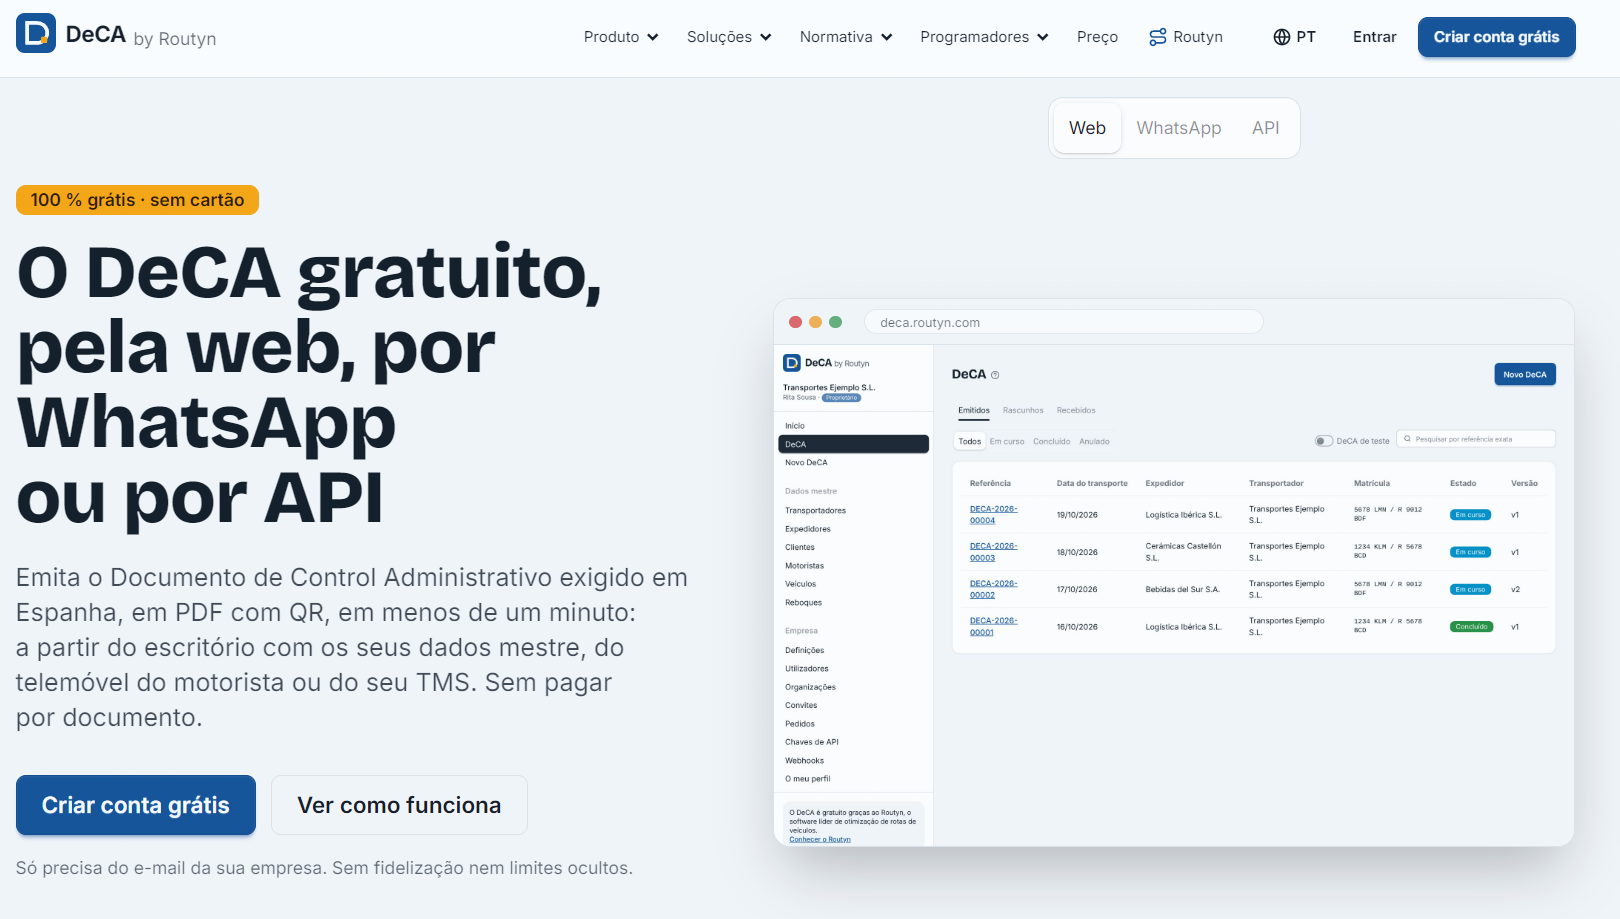Click the help icon next to DeCA heading
1620x919 pixels.
click(x=995, y=375)
